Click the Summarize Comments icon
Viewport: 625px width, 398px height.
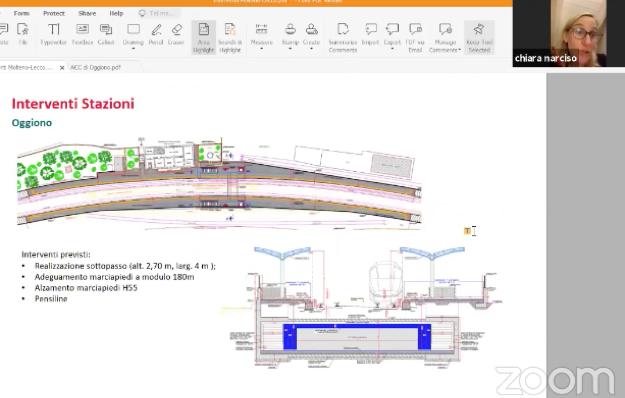pos(343,37)
